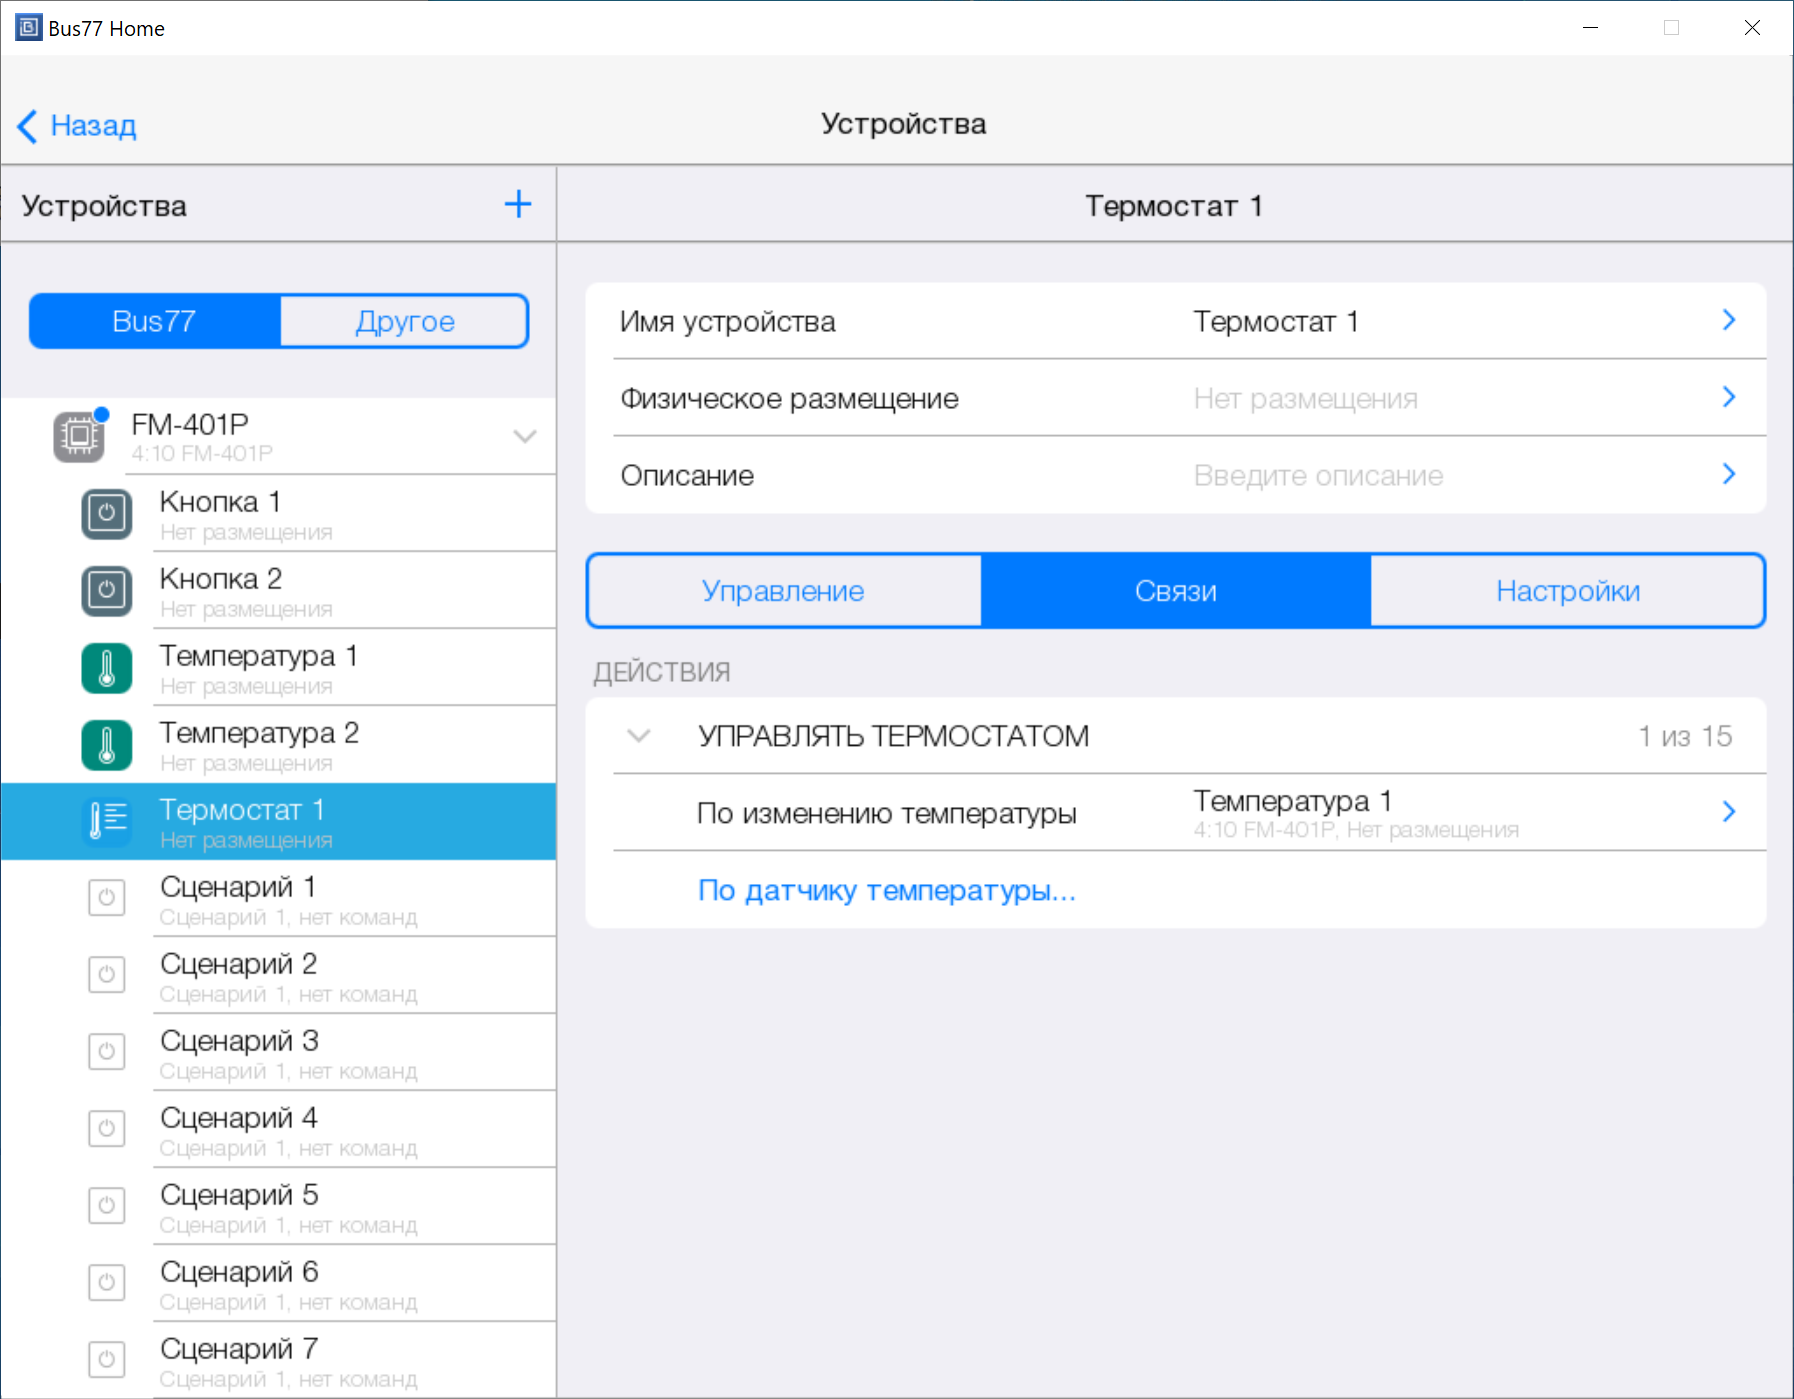Viewport: 1794px width, 1399px height.
Task: Go back using the Назад button
Action: pos(78,126)
